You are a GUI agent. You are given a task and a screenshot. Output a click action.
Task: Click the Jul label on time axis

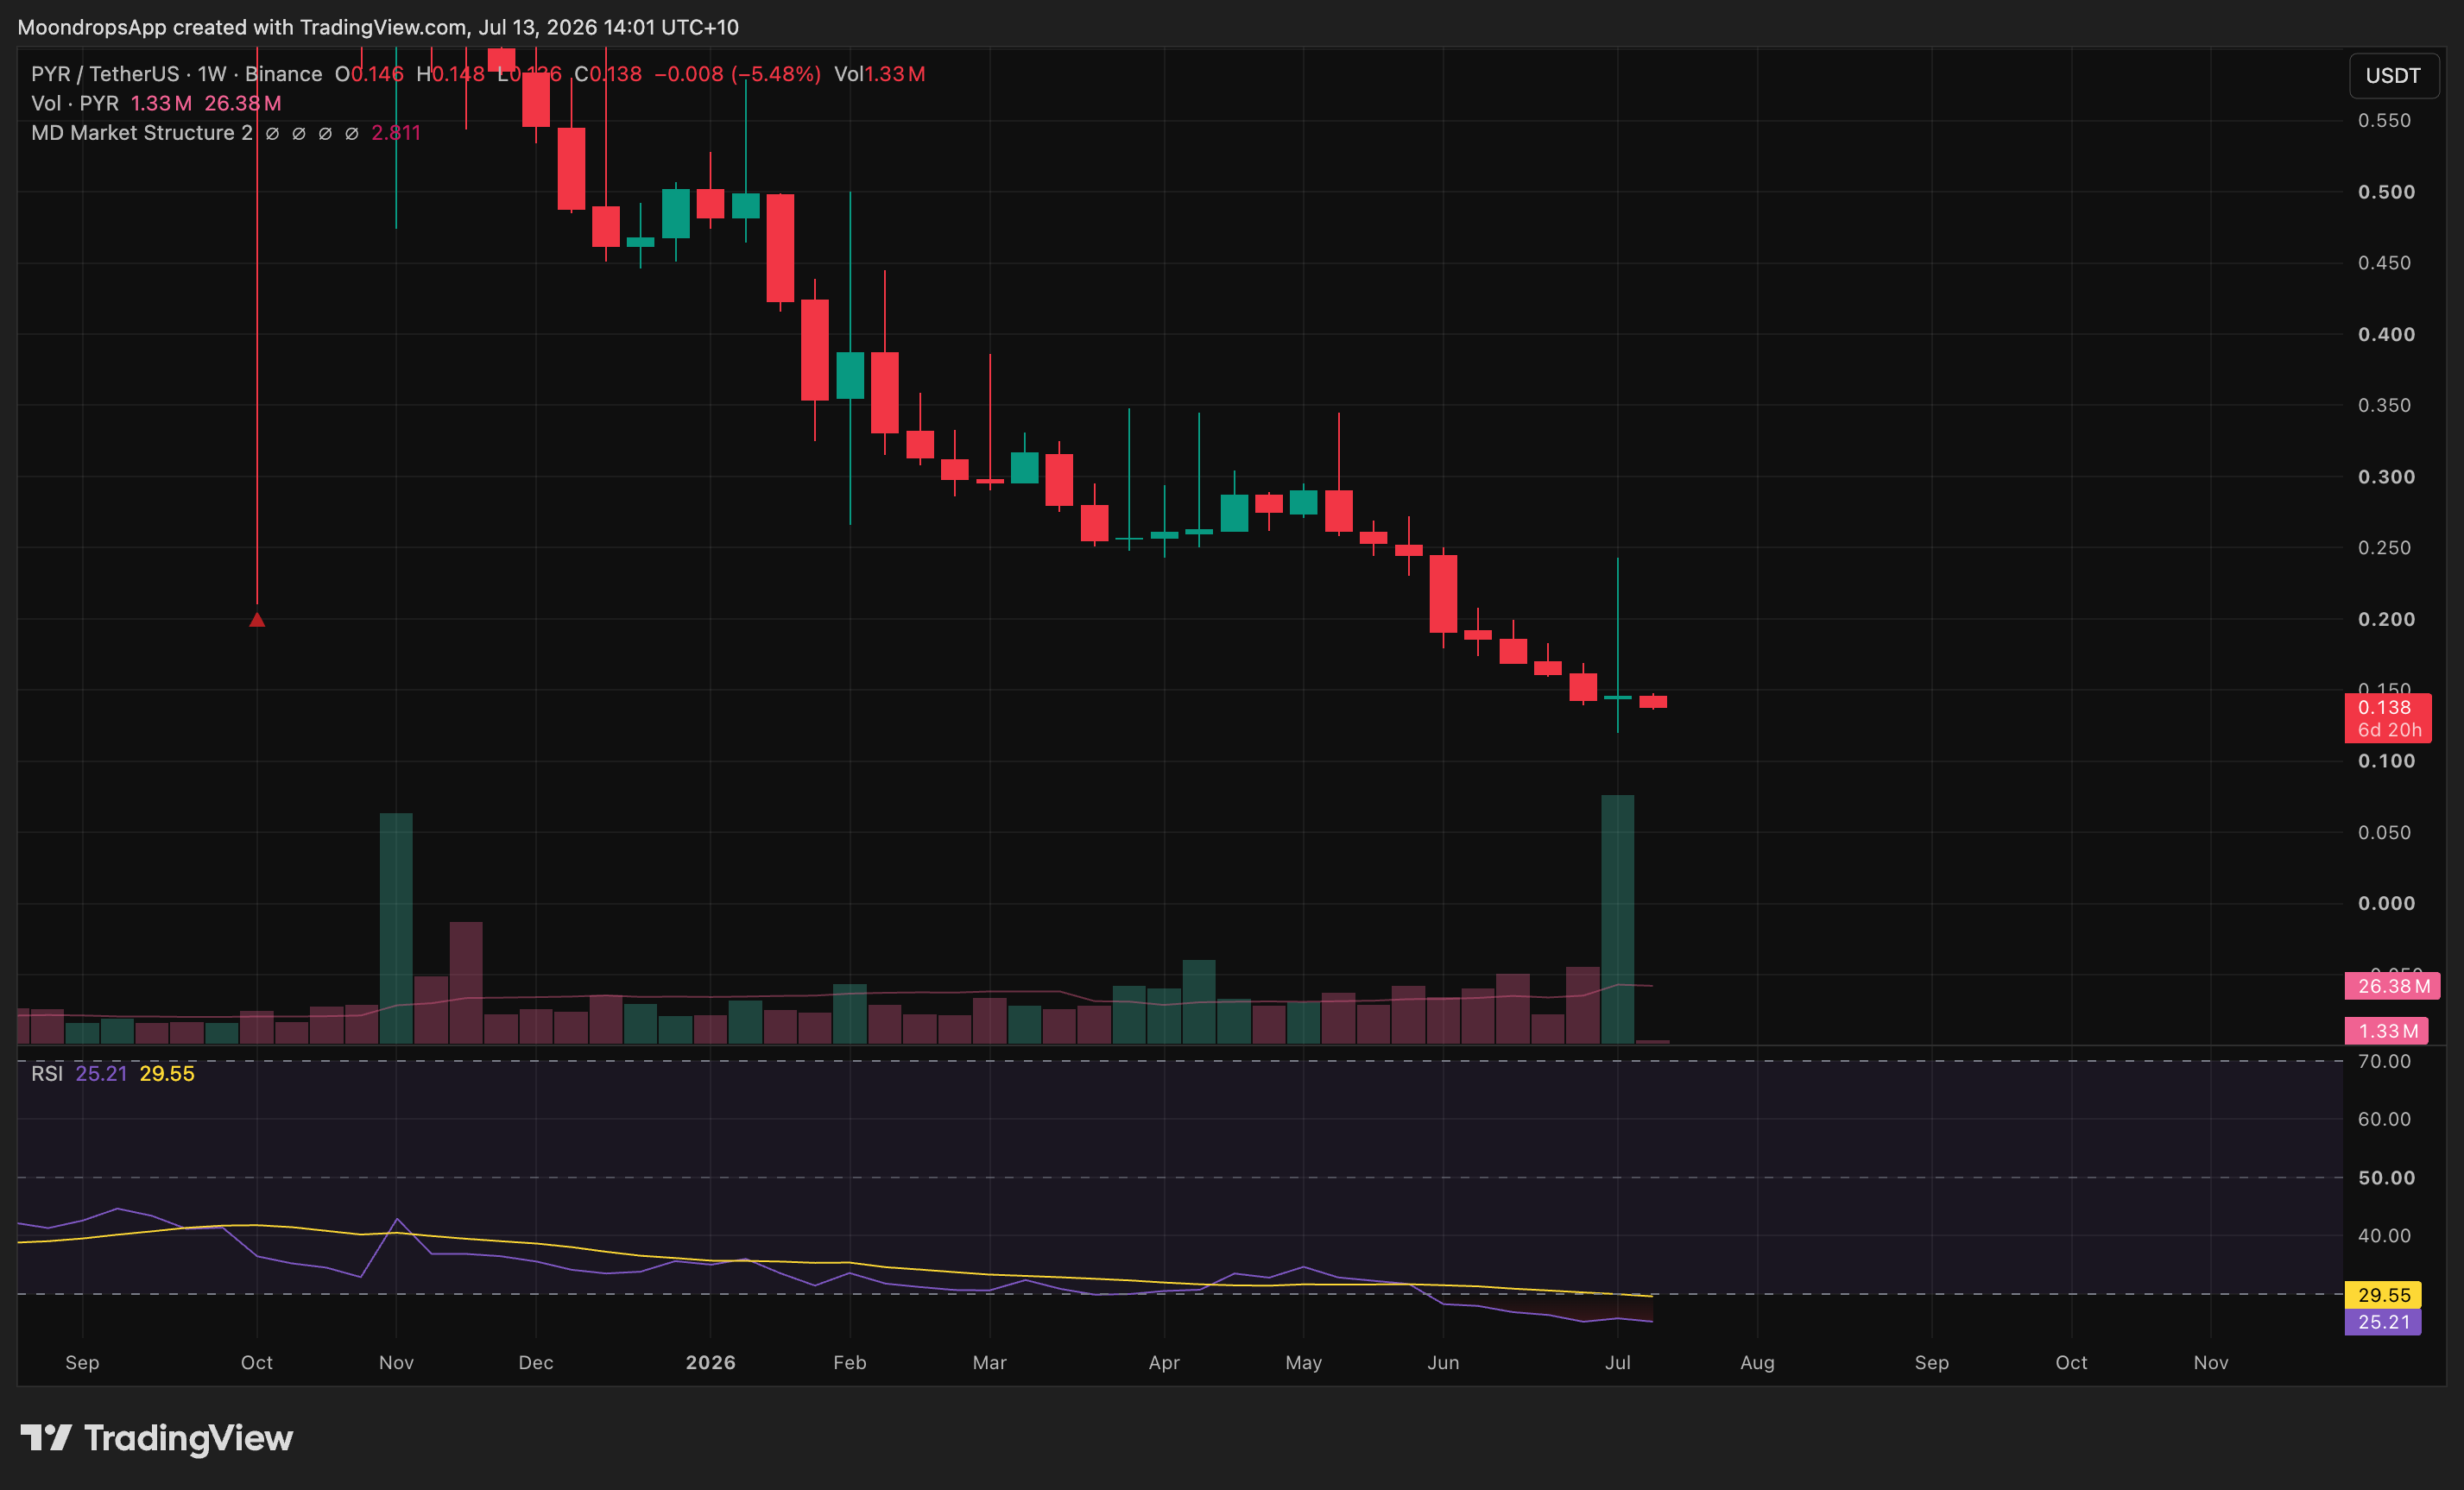point(1617,1362)
